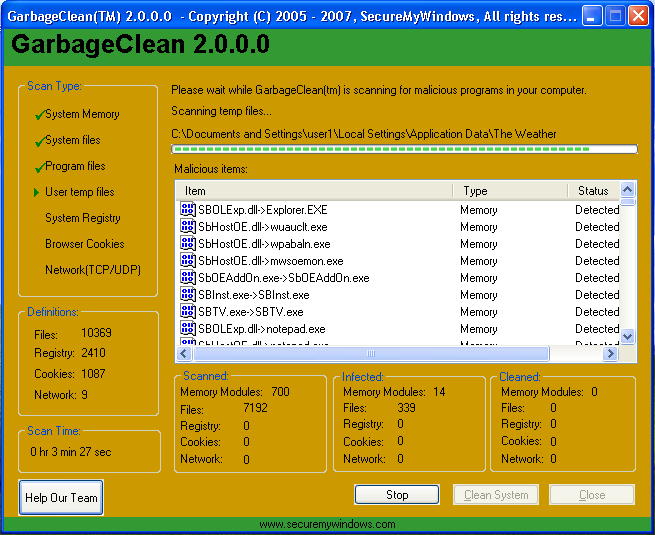Viewport: 655px width, 535px height.
Task: Click the horizontal scrollbar right arrow
Action: (610, 354)
